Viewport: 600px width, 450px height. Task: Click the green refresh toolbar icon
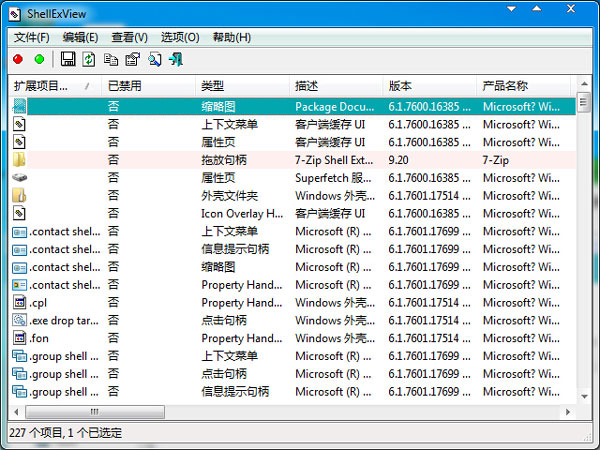click(x=89, y=60)
